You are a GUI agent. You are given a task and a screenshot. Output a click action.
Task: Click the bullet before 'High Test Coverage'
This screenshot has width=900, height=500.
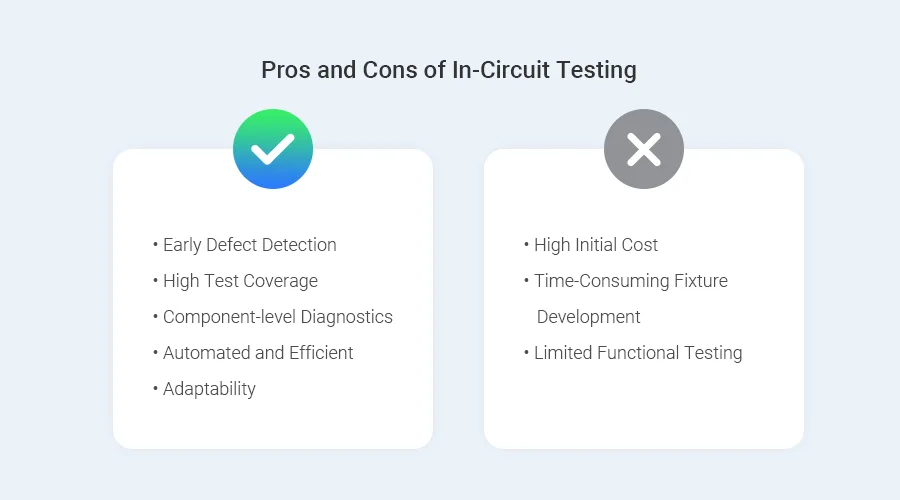156,281
